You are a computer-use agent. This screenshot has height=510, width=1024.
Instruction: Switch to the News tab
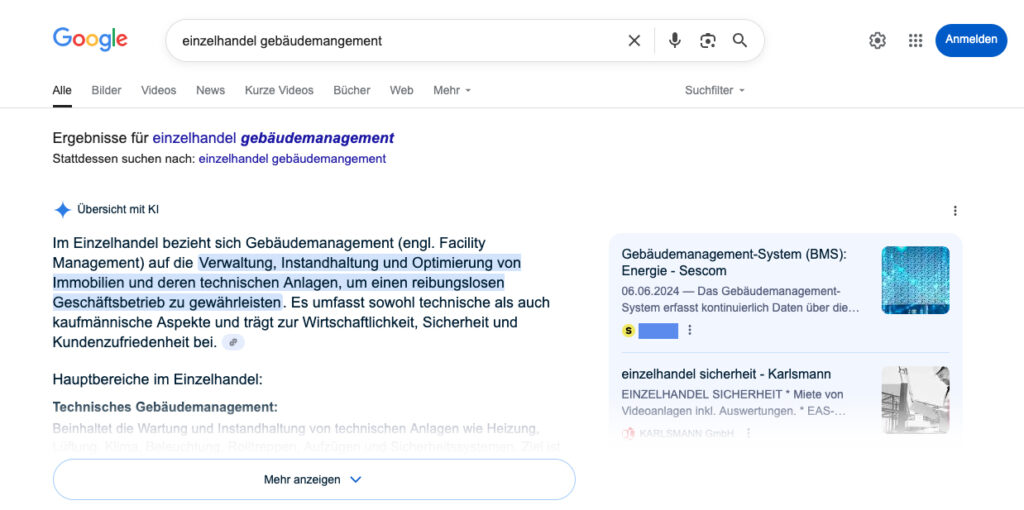(210, 90)
